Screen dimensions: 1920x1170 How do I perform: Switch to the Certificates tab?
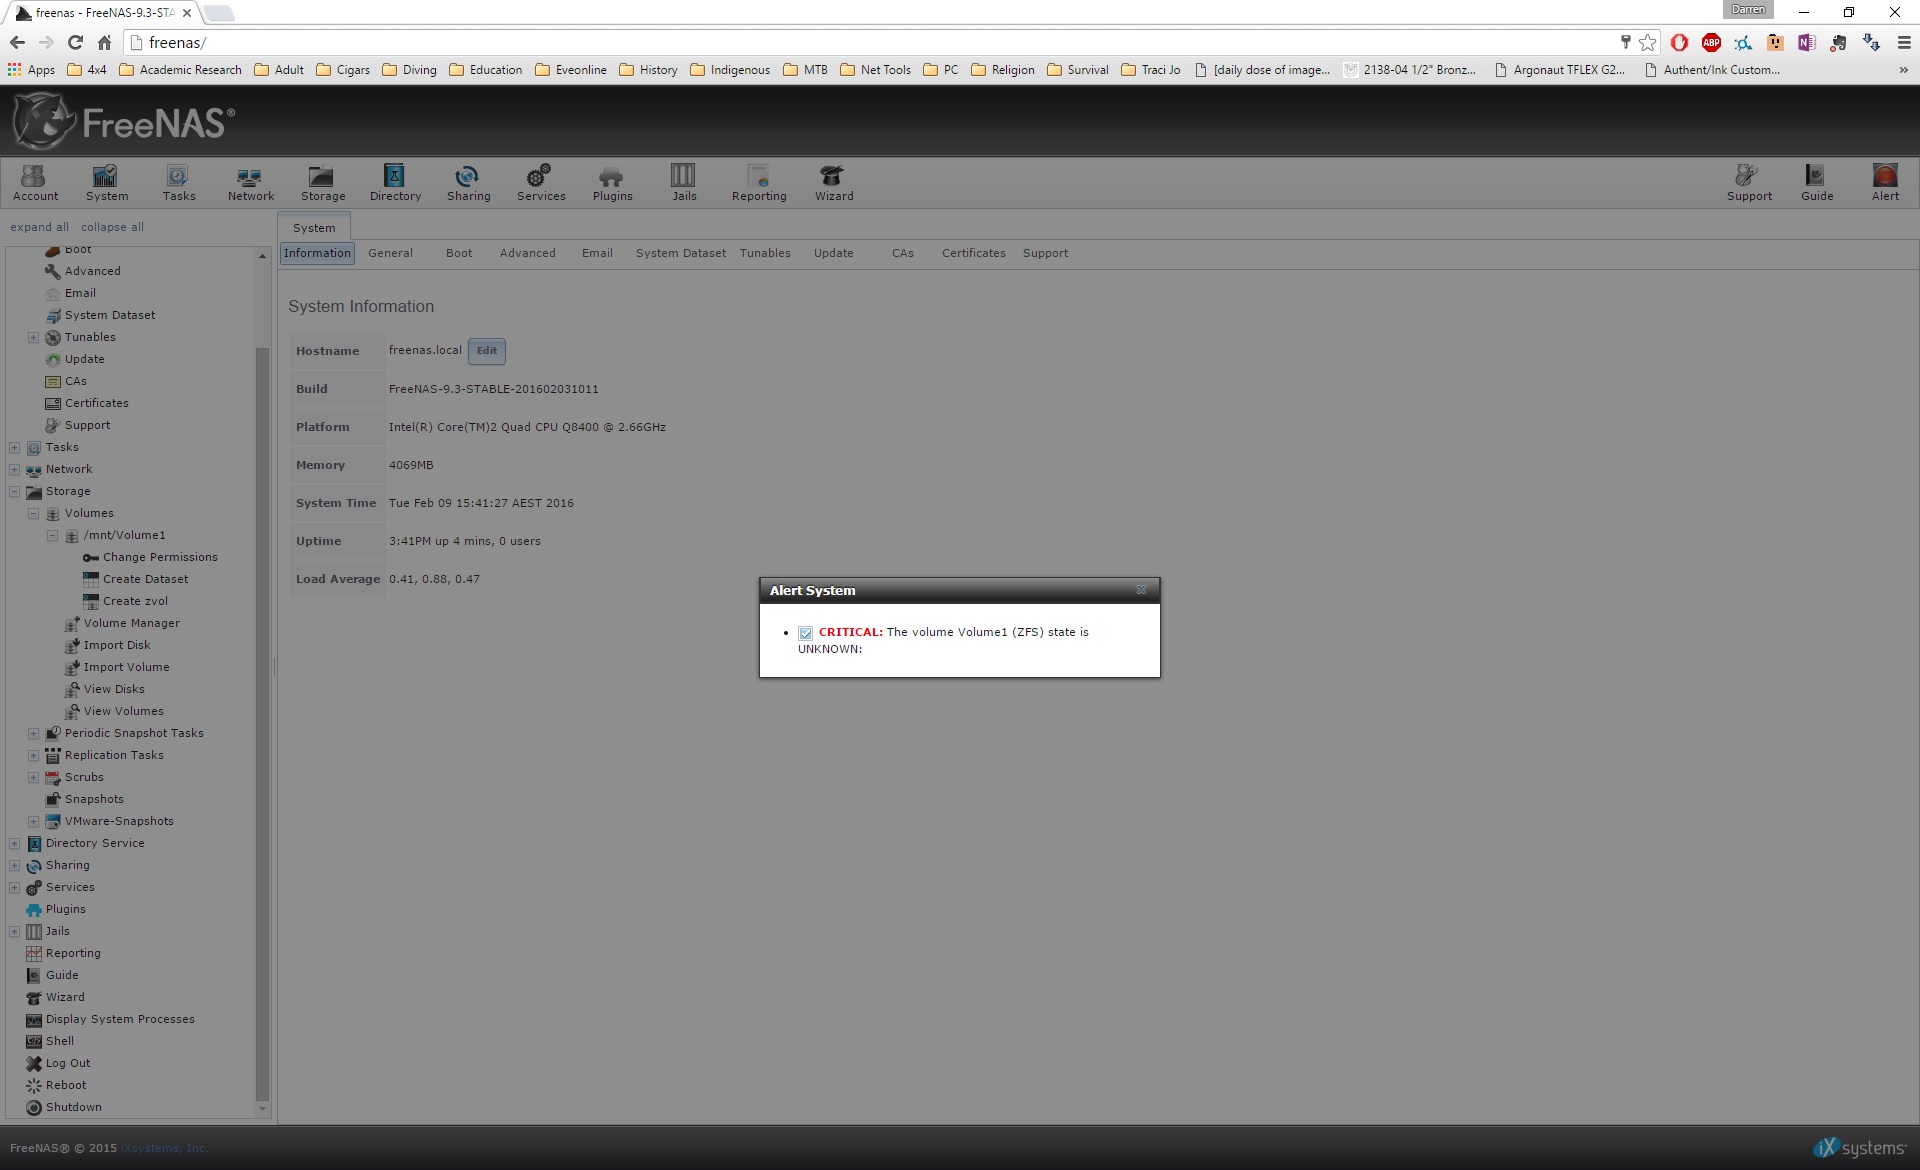[973, 253]
